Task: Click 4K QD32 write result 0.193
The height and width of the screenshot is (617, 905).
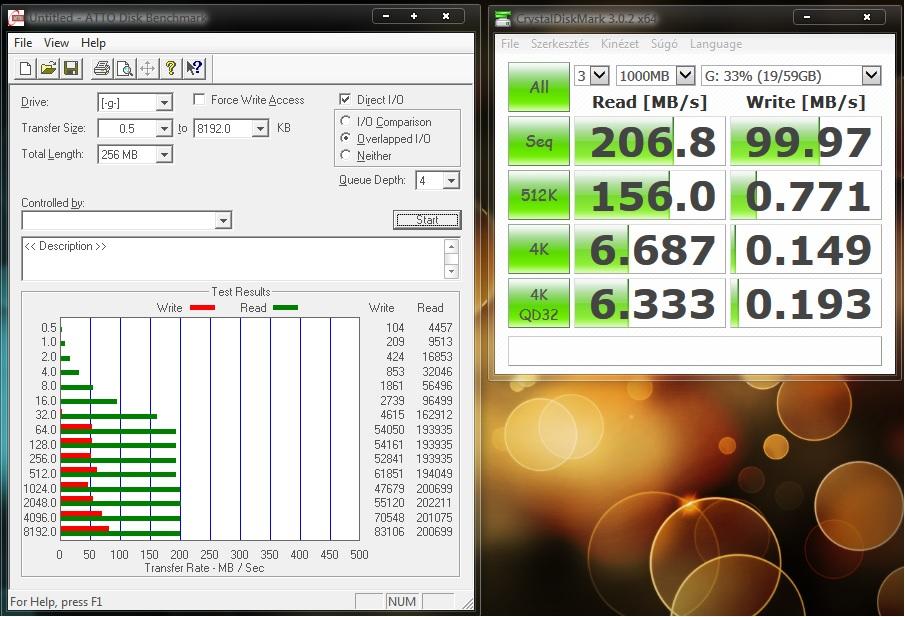Action: pyautogui.click(x=806, y=303)
